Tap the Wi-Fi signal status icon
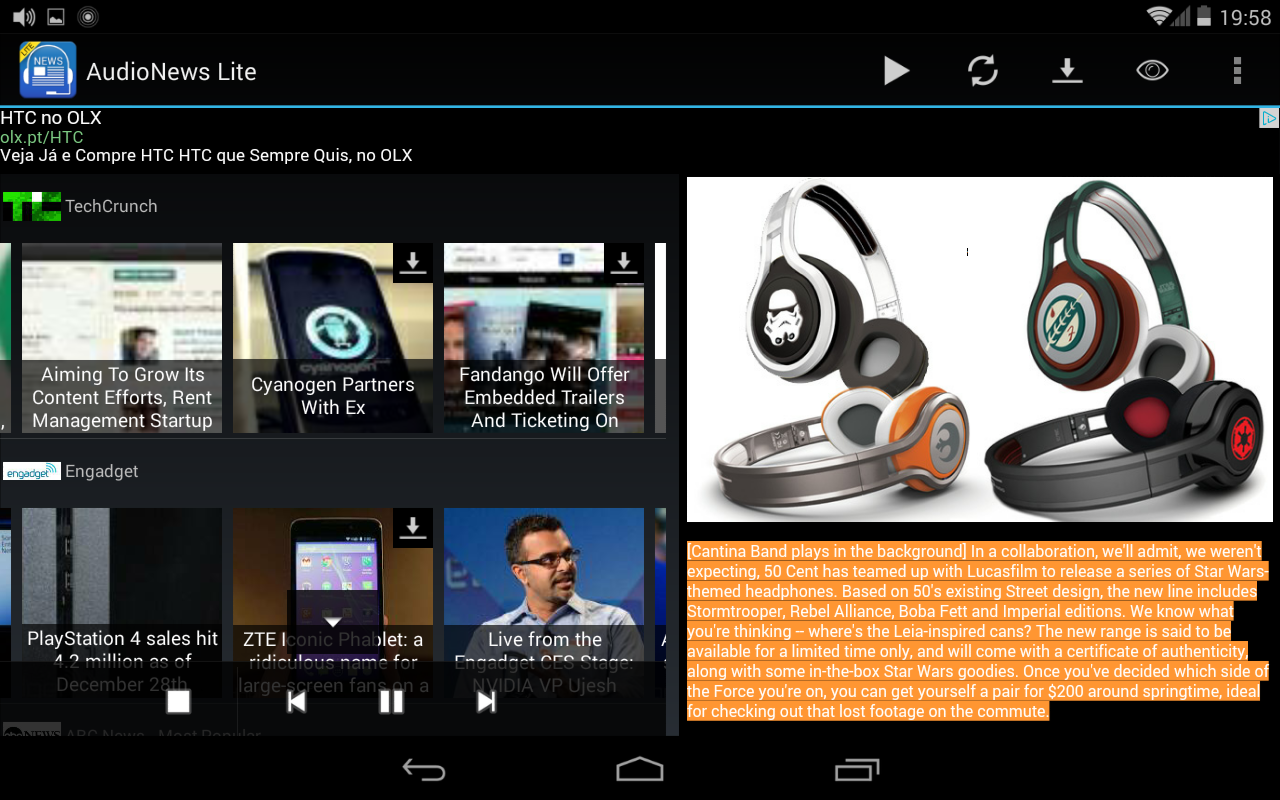The height and width of the screenshot is (800, 1280). [1159, 16]
